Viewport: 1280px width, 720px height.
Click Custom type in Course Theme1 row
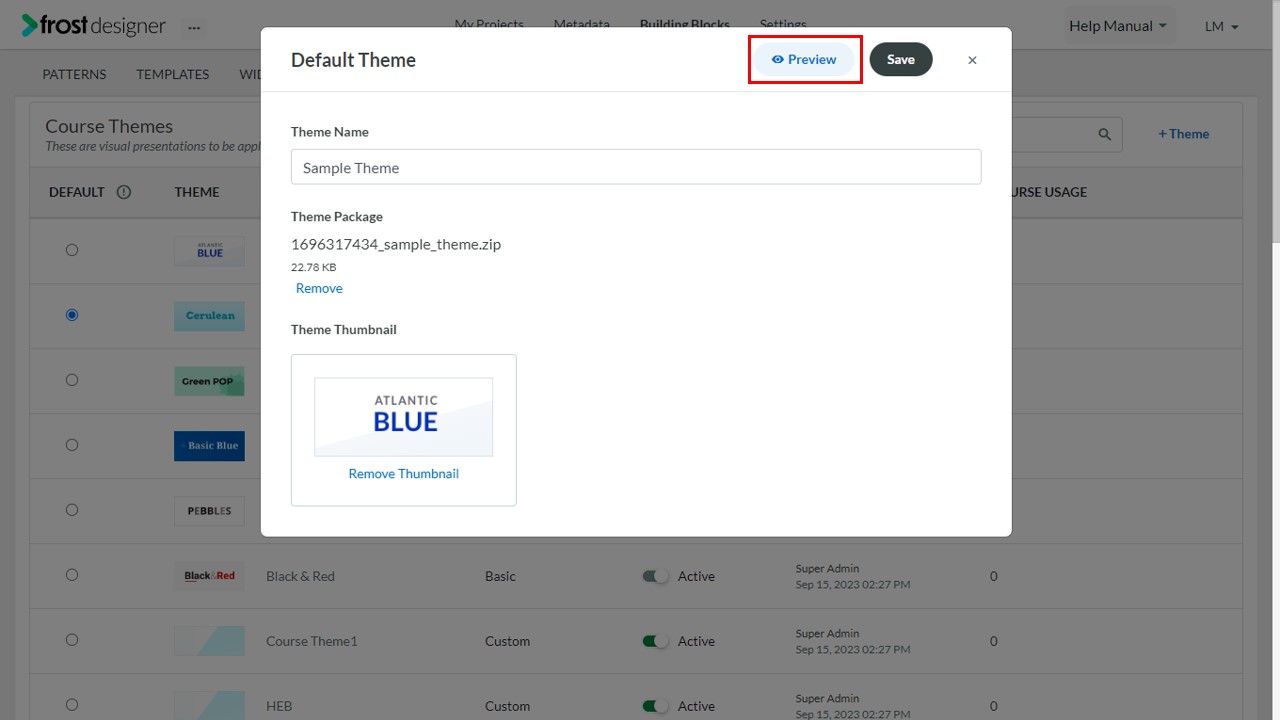(507, 641)
